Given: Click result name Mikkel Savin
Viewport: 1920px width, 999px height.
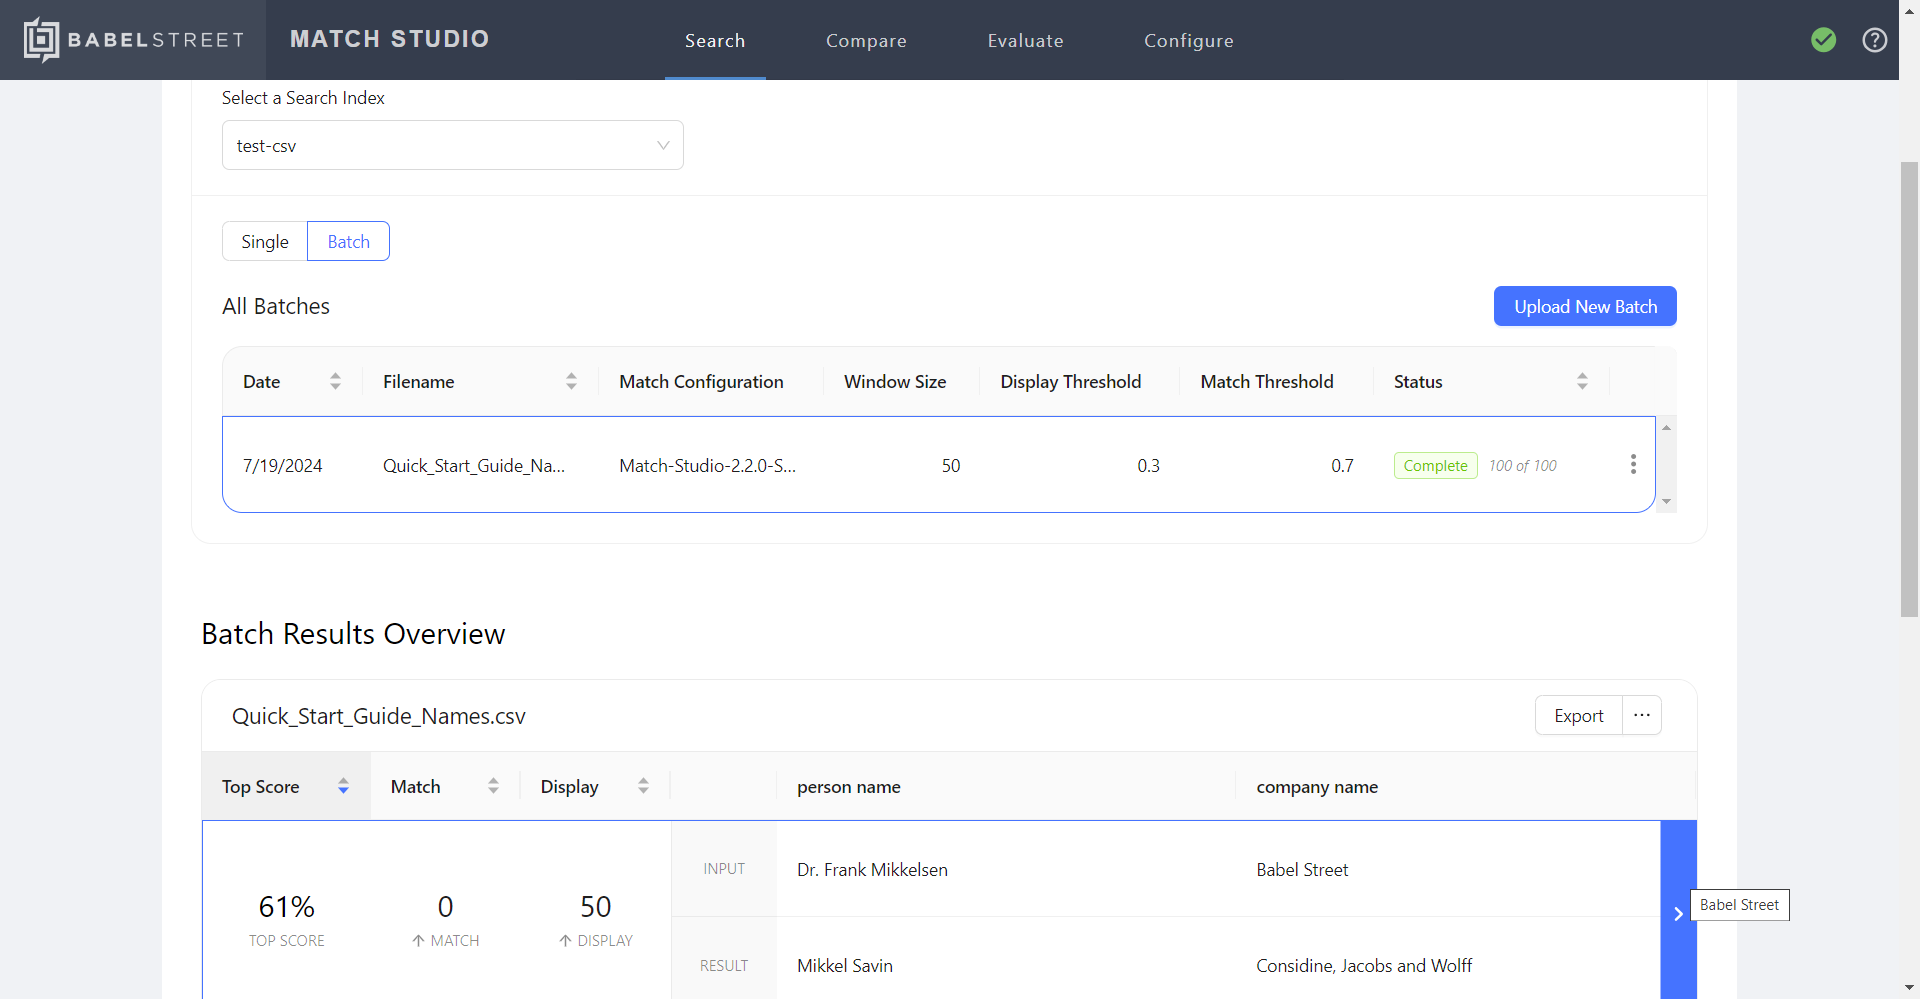Looking at the screenshot, I should [x=845, y=965].
